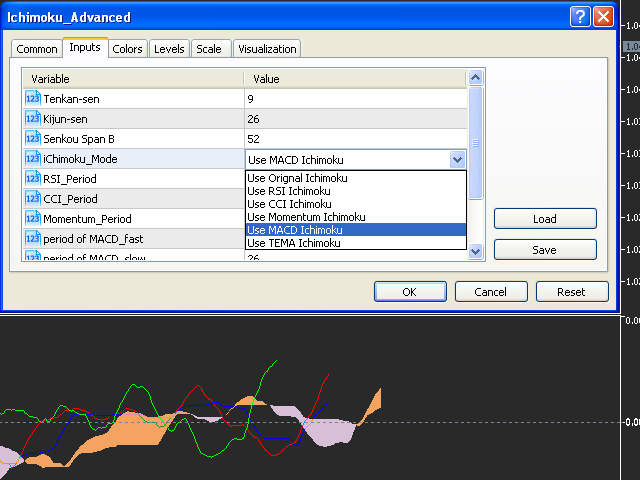Click the iChimoku_Mode variable icon

pos(32,158)
